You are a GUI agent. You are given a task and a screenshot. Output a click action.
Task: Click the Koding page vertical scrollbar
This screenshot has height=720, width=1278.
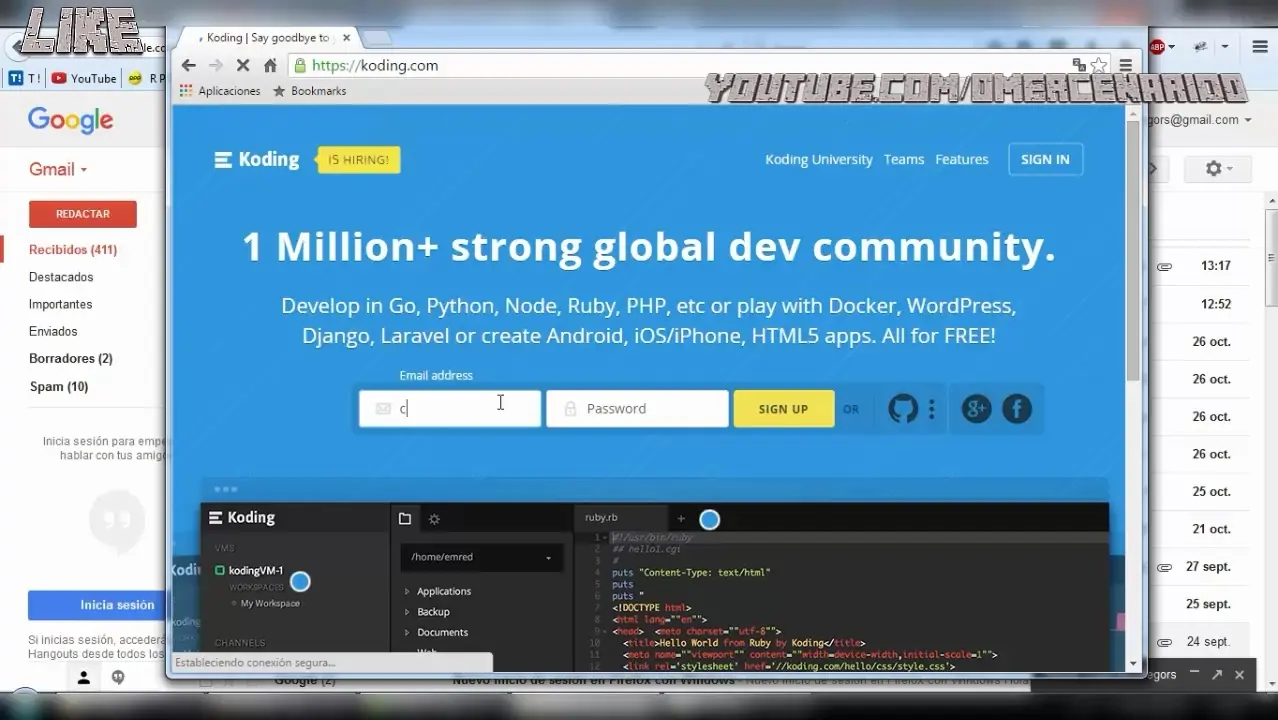coord(1133,250)
